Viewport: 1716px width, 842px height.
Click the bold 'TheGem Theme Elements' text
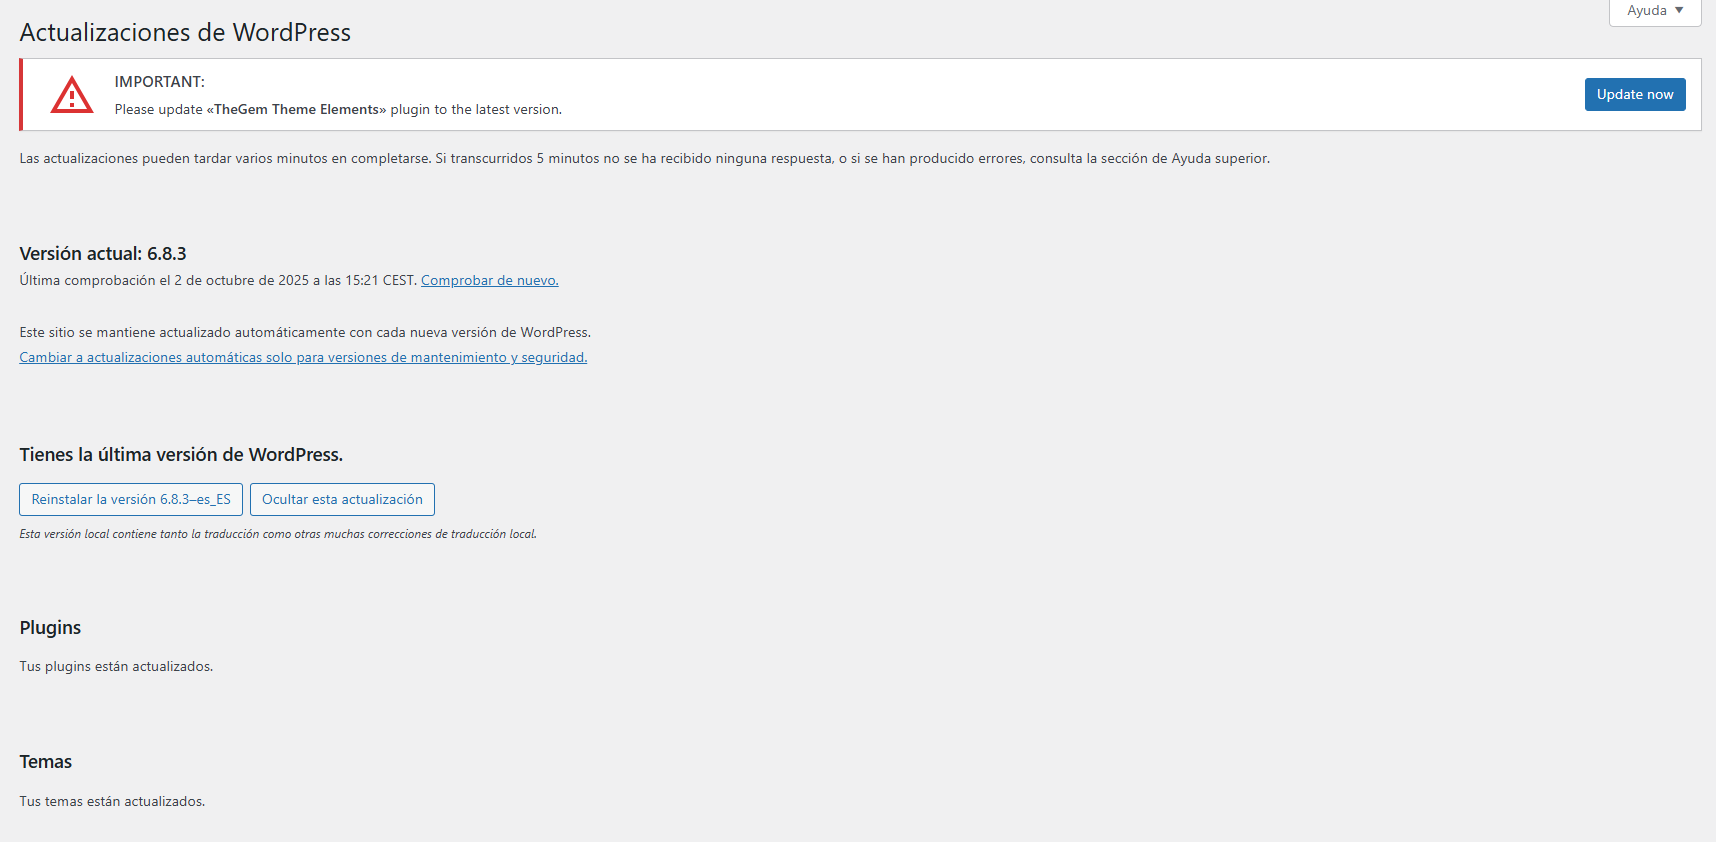[x=296, y=109]
